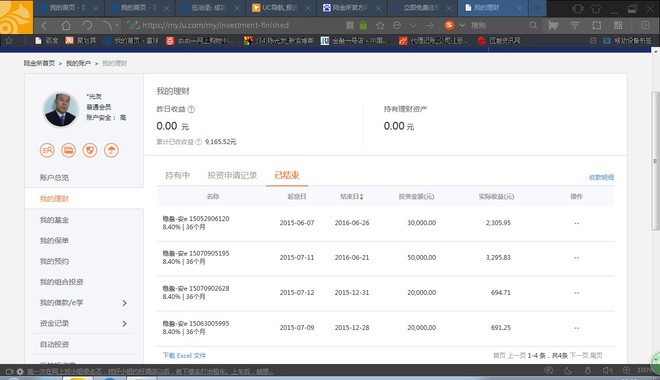Image resolution: width=660 pixels, height=380 pixels.
Task: Open product 稳盈-安e 15063005995
Action: pyautogui.click(x=196, y=323)
